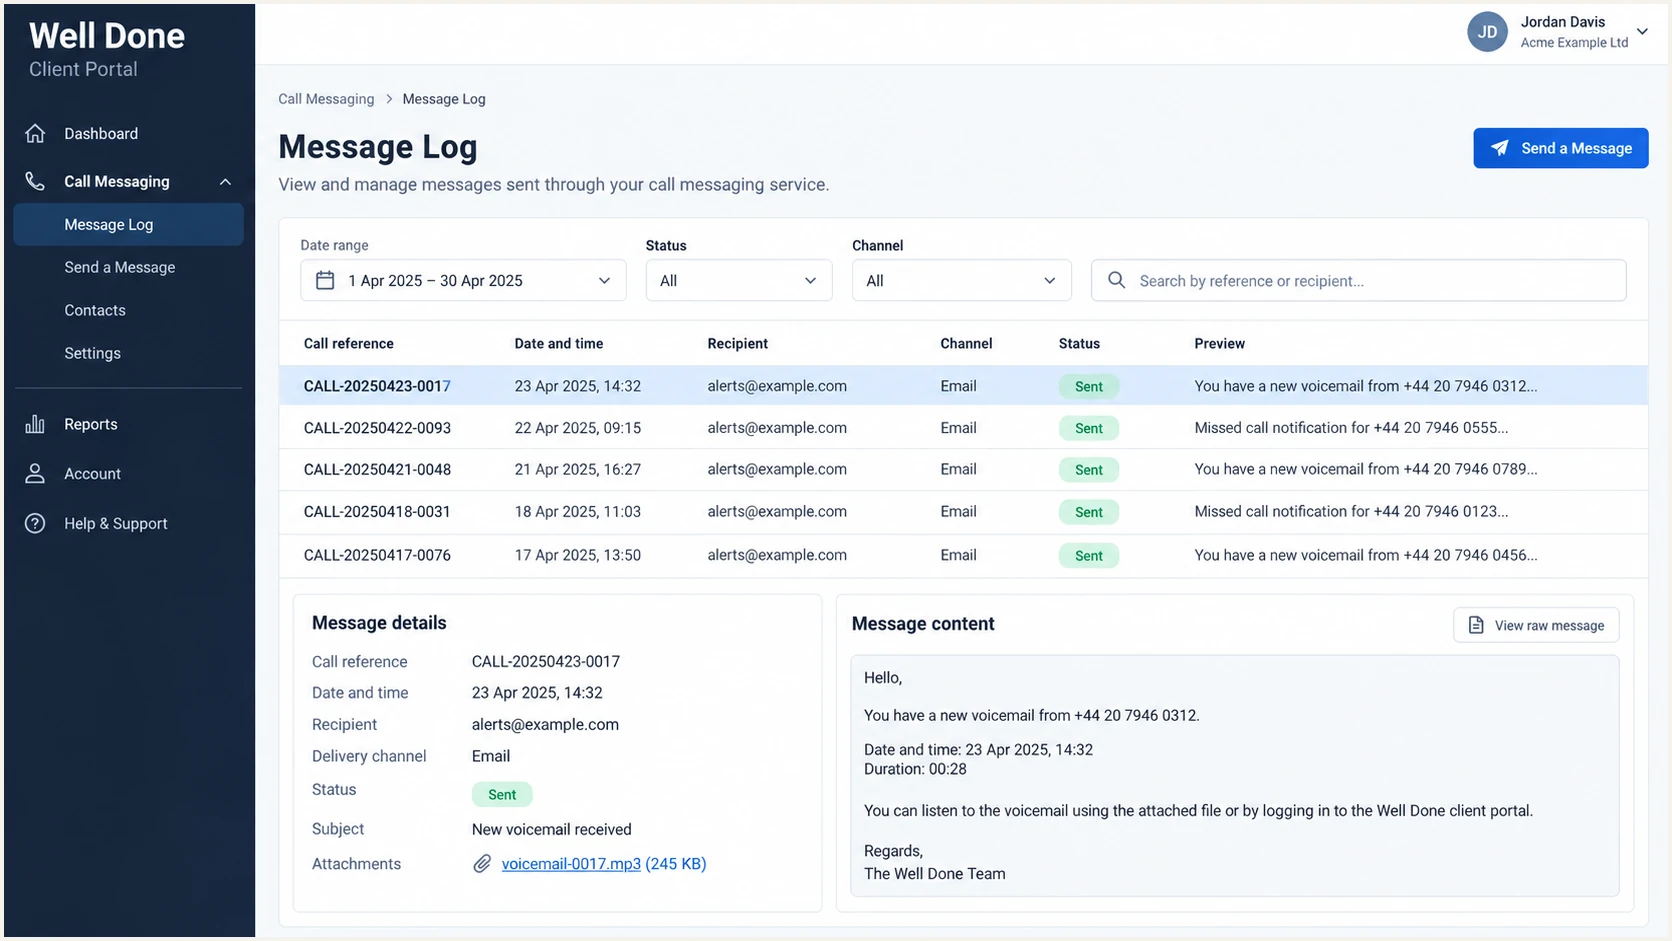The height and width of the screenshot is (941, 1672).
Task: Select Message Log in the sidebar
Action: pyautogui.click(x=129, y=224)
